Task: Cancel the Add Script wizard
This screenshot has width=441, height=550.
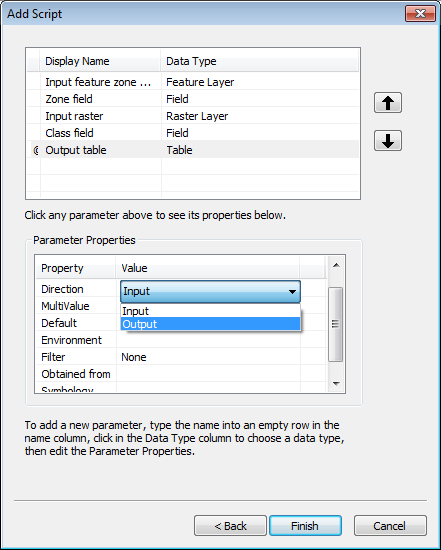Action: [390, 525]
